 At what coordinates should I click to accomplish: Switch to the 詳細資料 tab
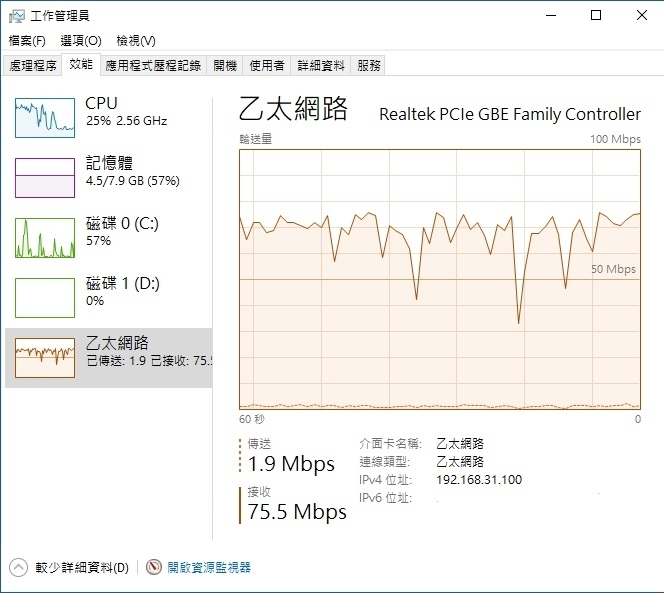[321, 66]
